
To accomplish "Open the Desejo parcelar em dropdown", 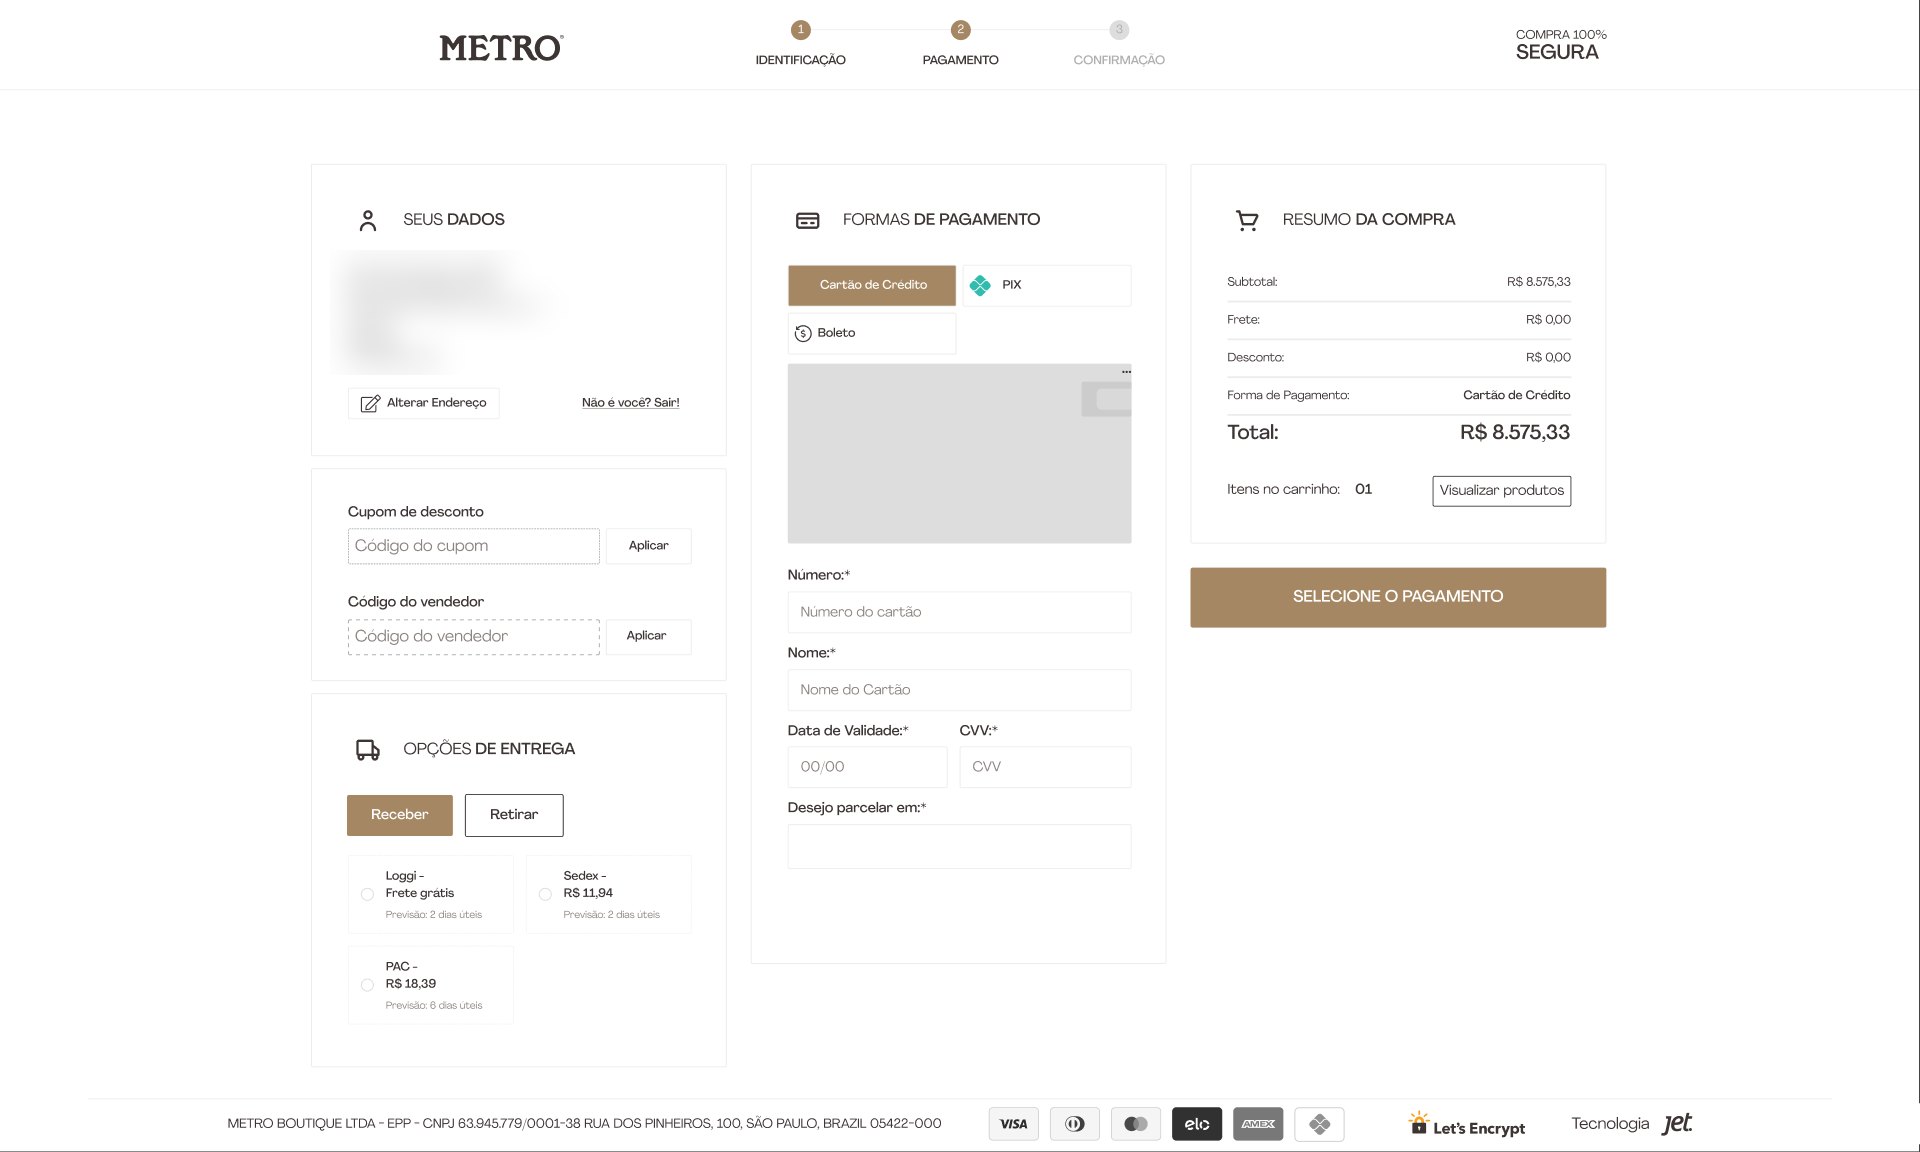I will point(959,846).
